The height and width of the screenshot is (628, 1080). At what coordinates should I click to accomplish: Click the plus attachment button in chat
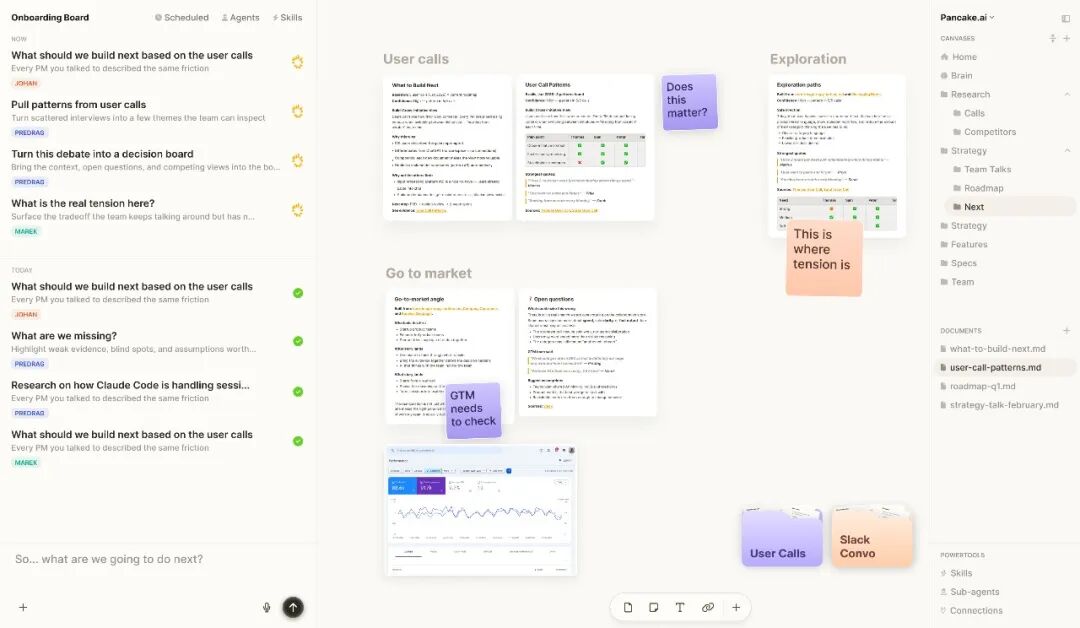point(23,607)
